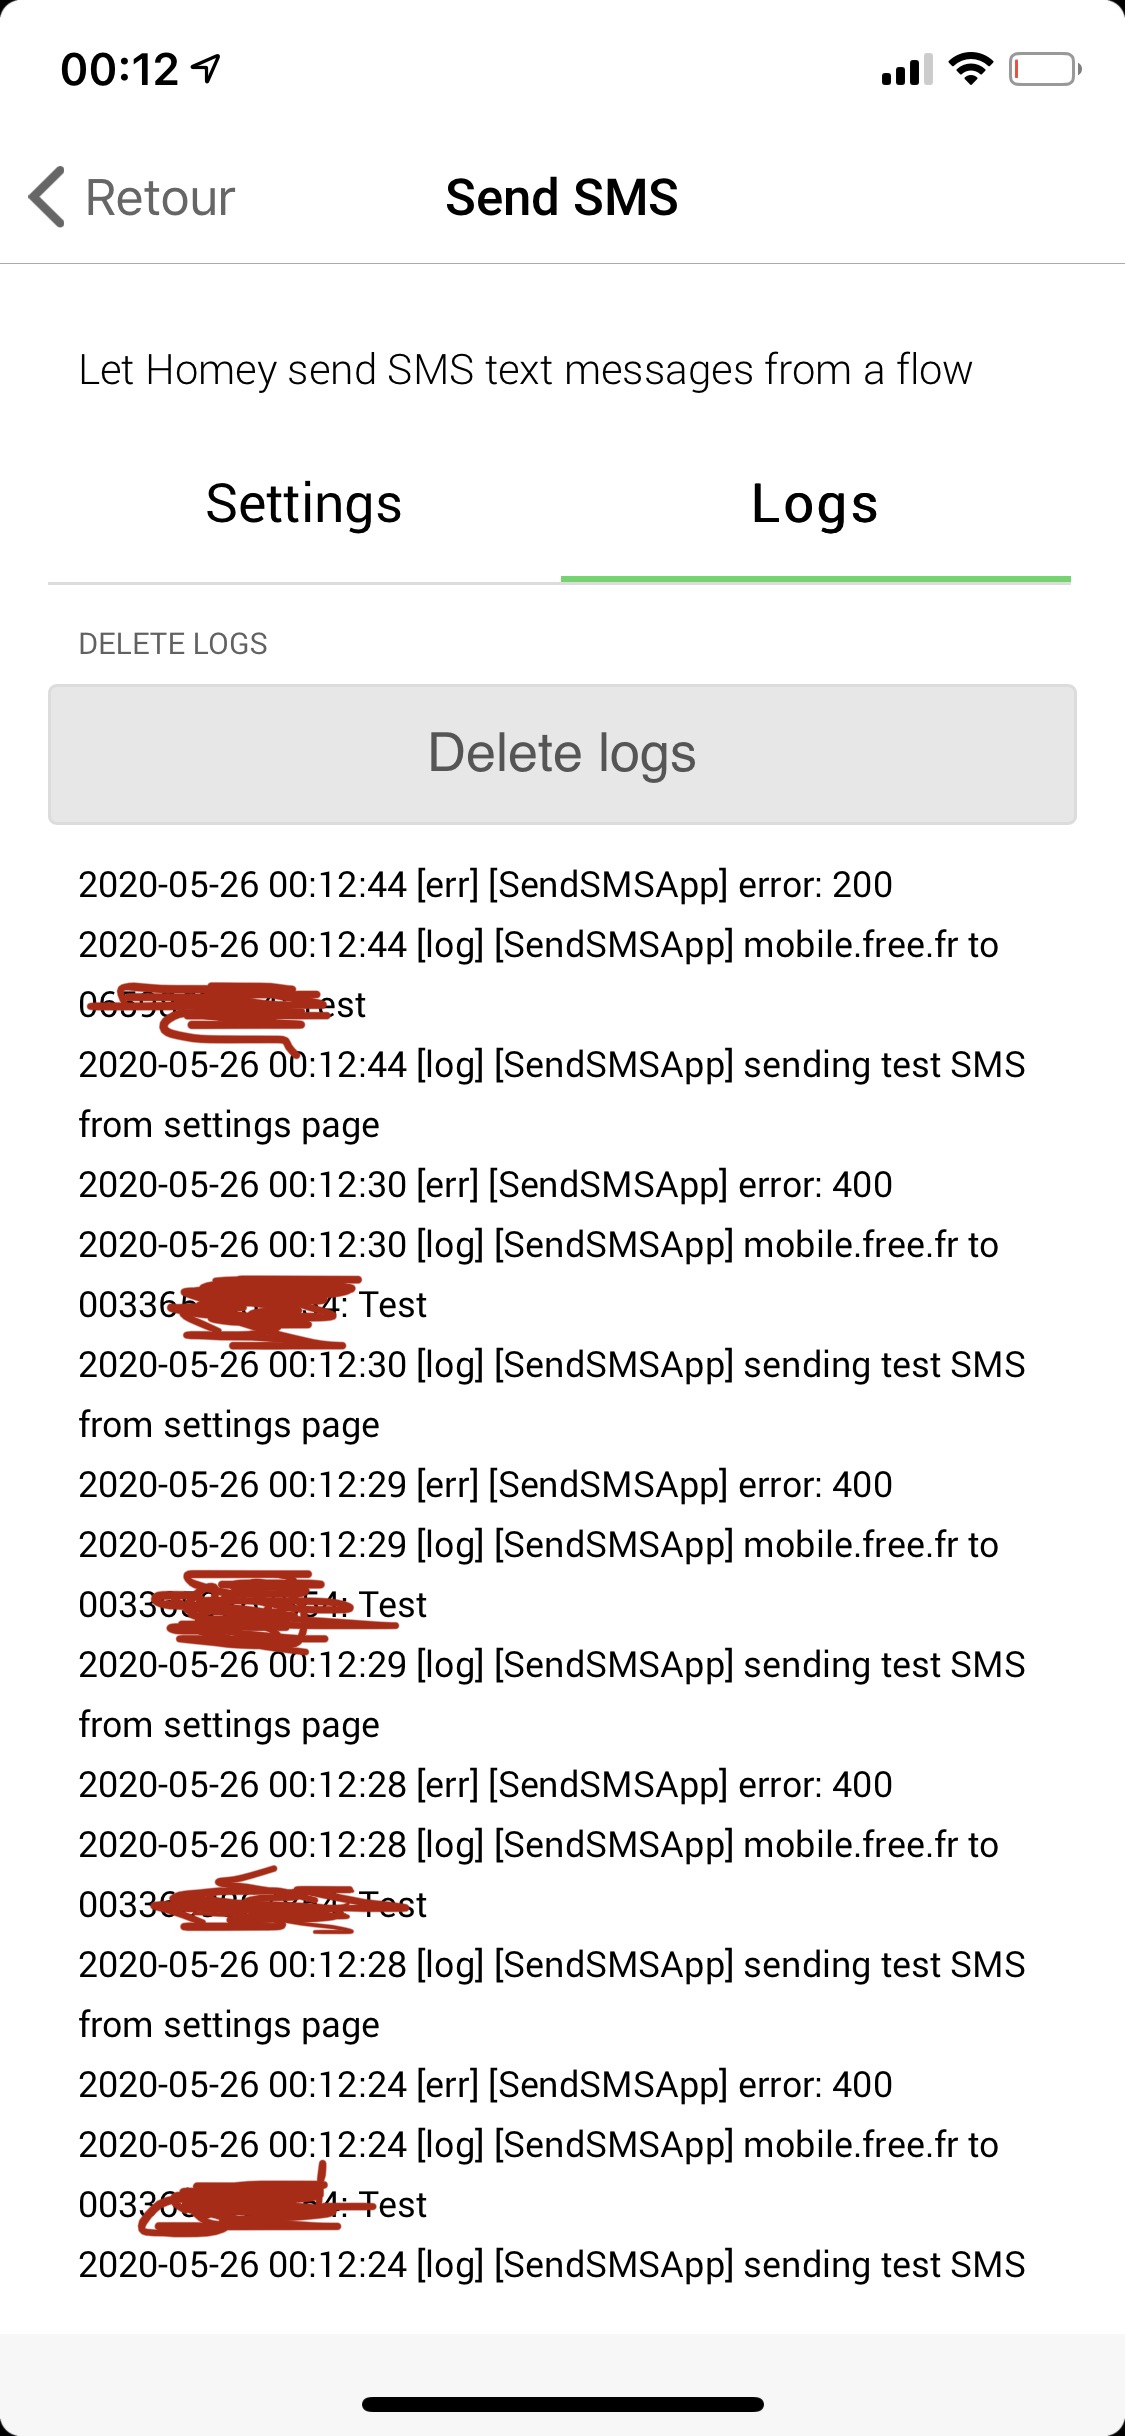Tap the home indicator bar at bottom
This screenshot has height=2436, width=1125.
(563, 2404)
